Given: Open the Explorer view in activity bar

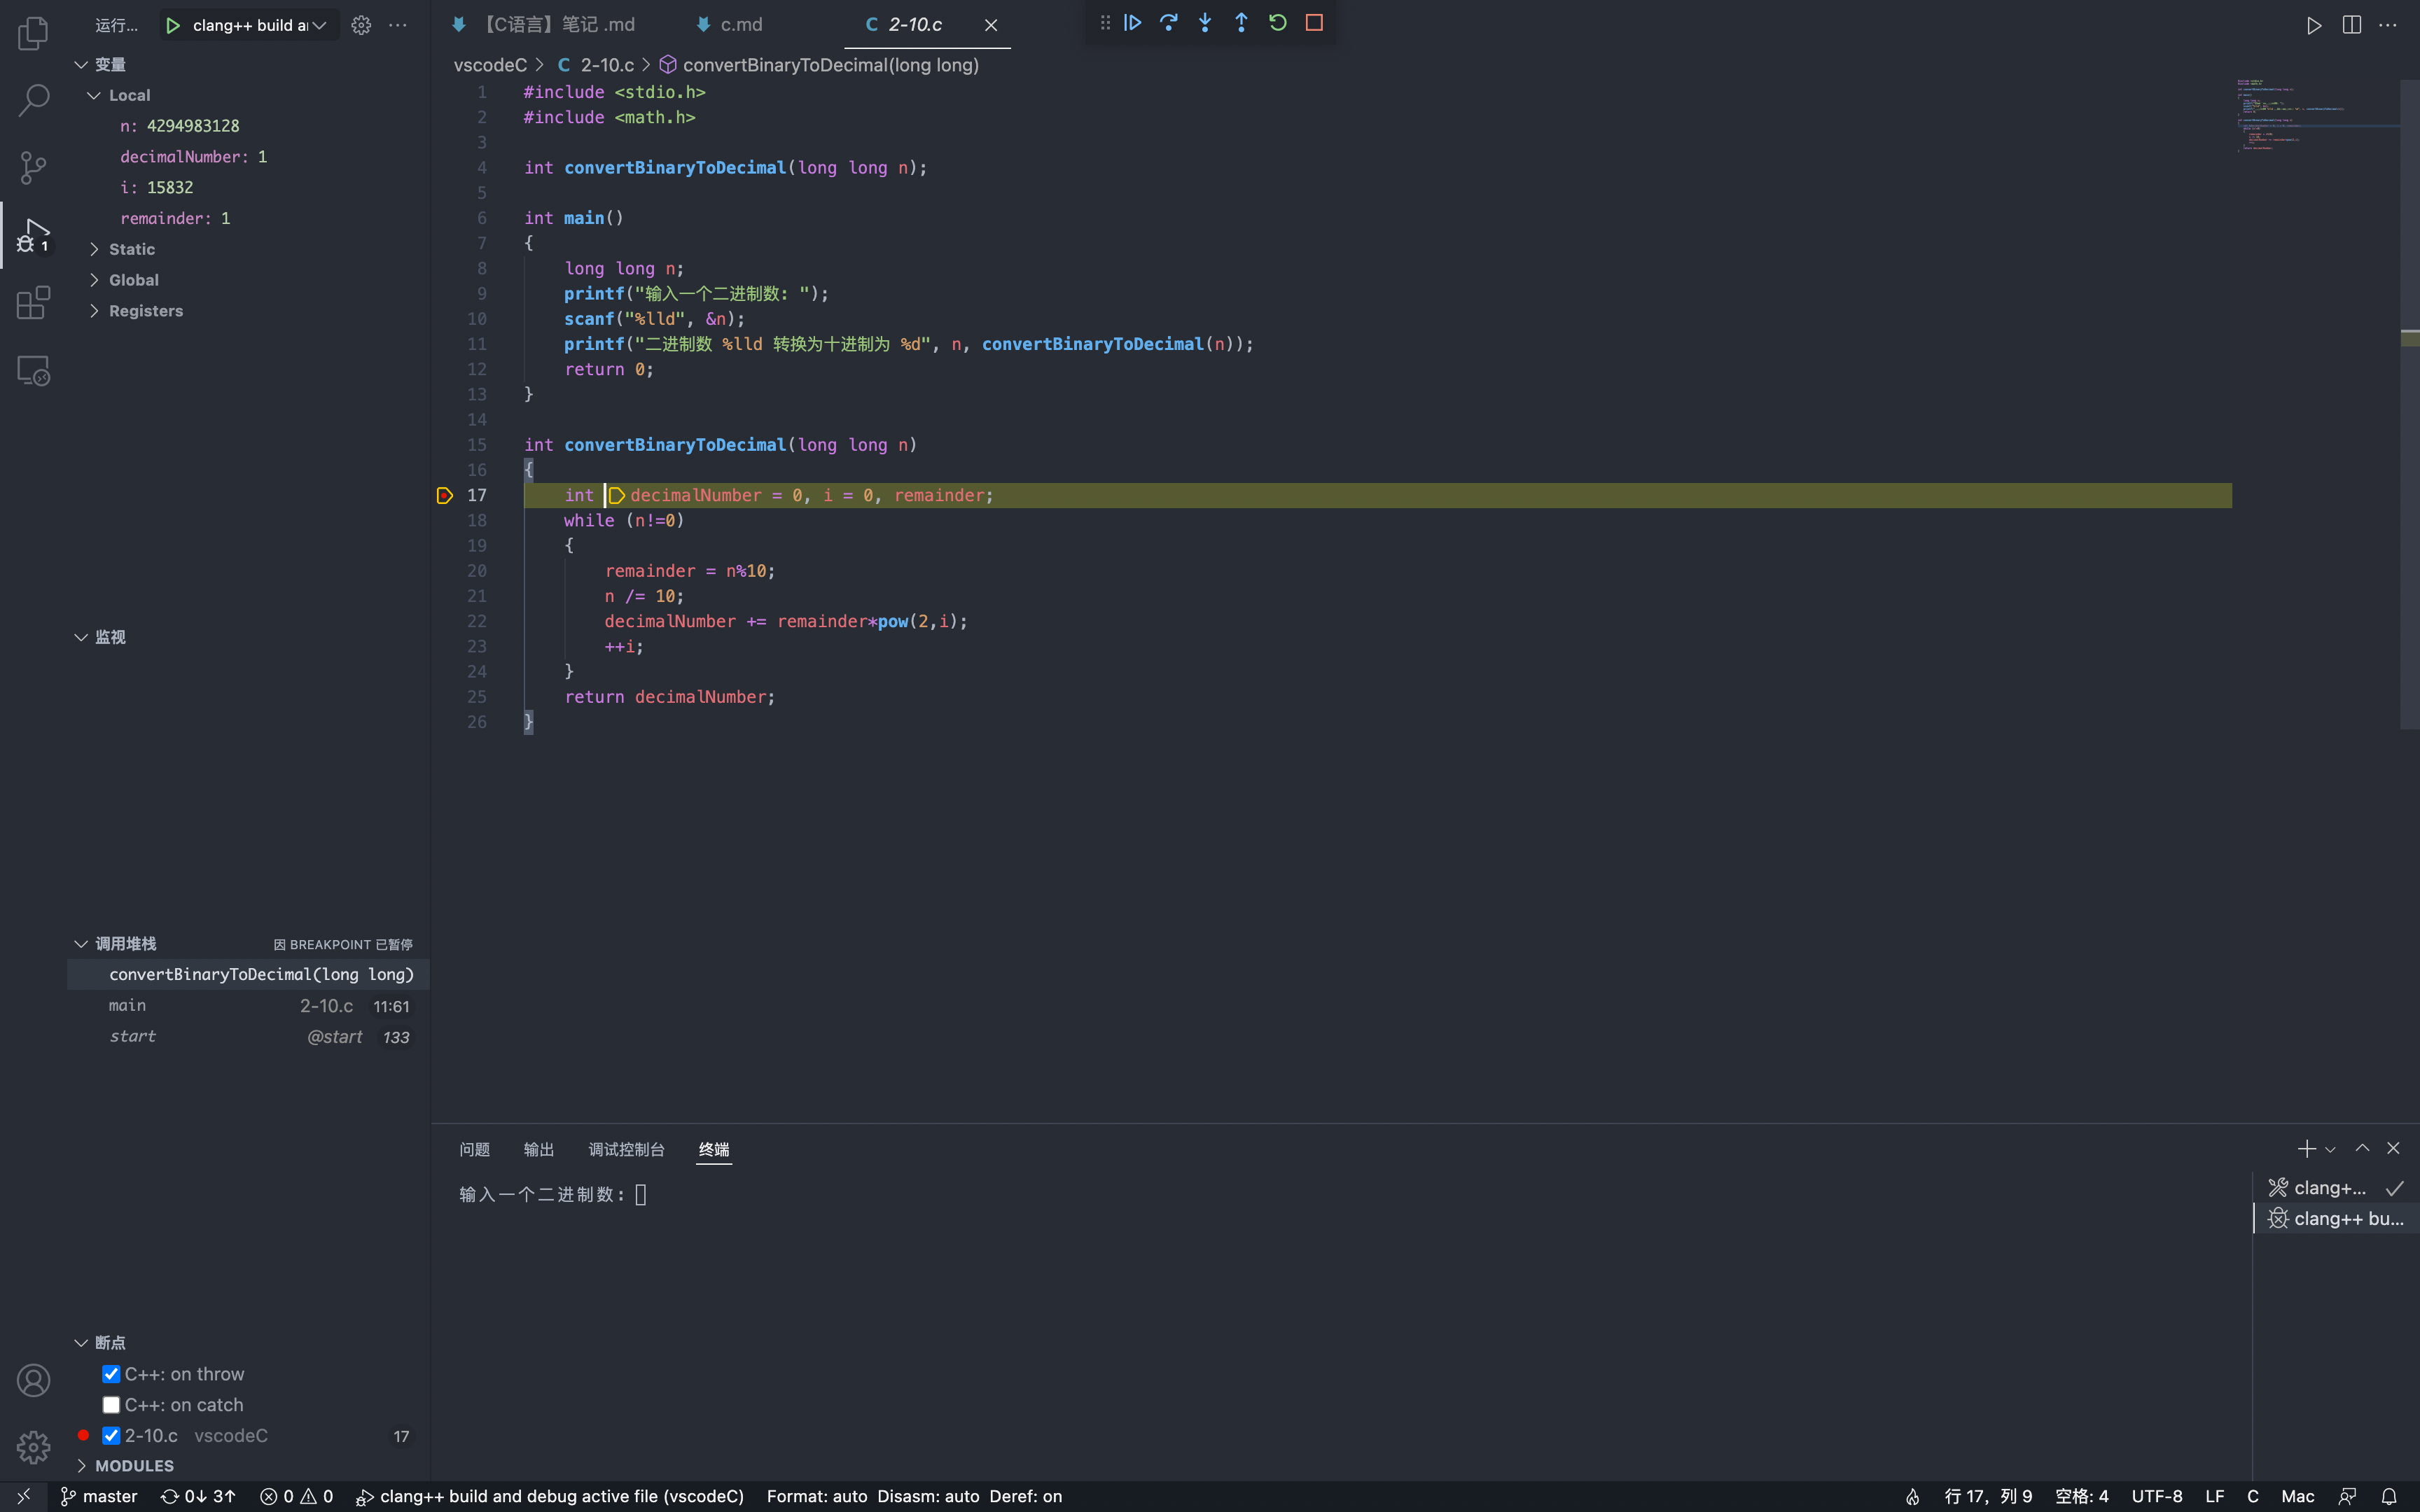Looking at the screenshot, I should tap(33, 33).
